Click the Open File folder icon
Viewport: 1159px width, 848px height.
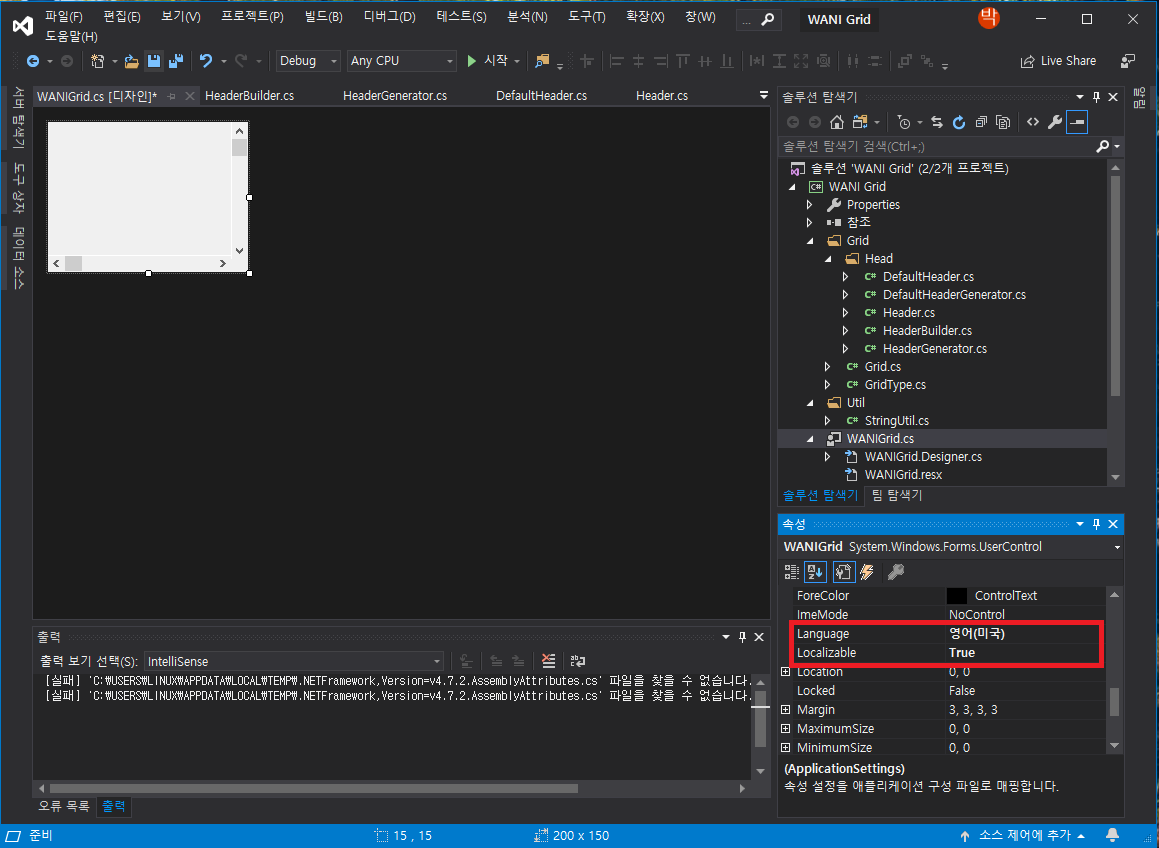click(x=132, y=61)
